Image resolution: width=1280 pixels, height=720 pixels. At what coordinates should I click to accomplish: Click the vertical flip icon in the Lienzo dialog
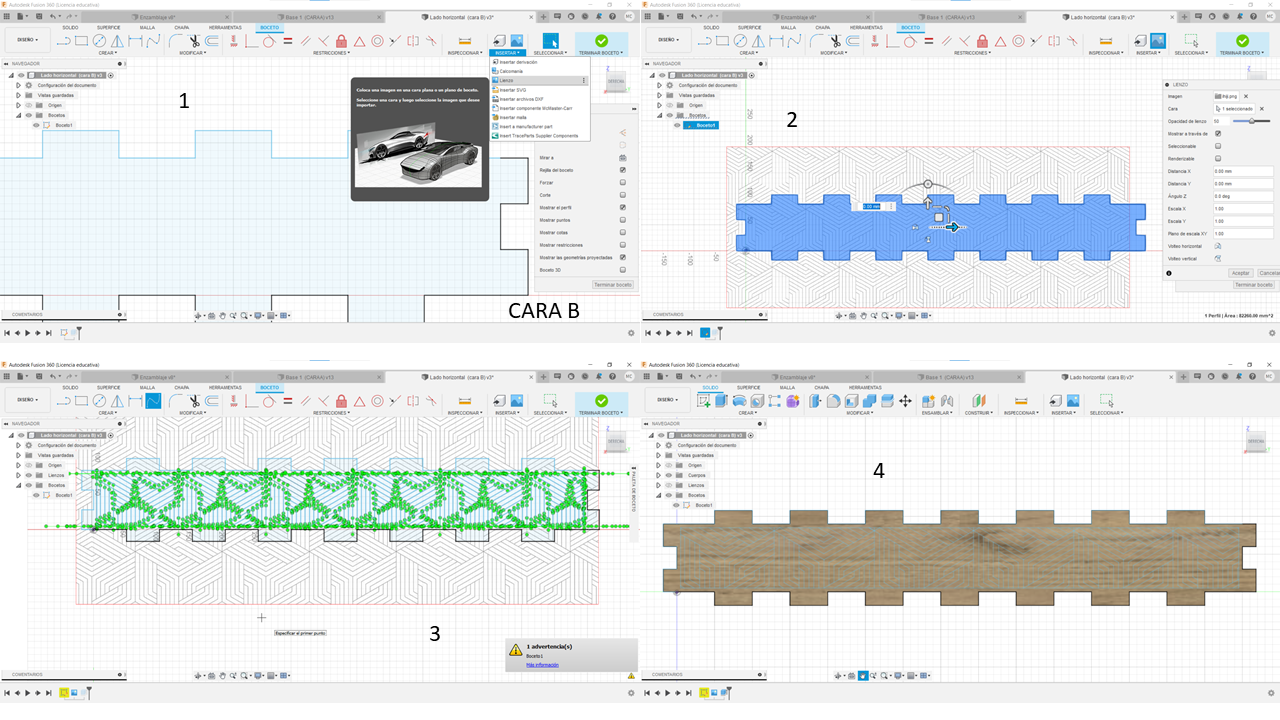pos(1218,258)
